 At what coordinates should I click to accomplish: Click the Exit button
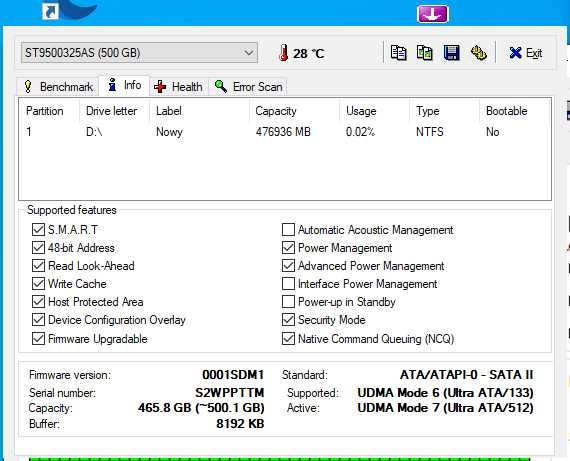526,53
